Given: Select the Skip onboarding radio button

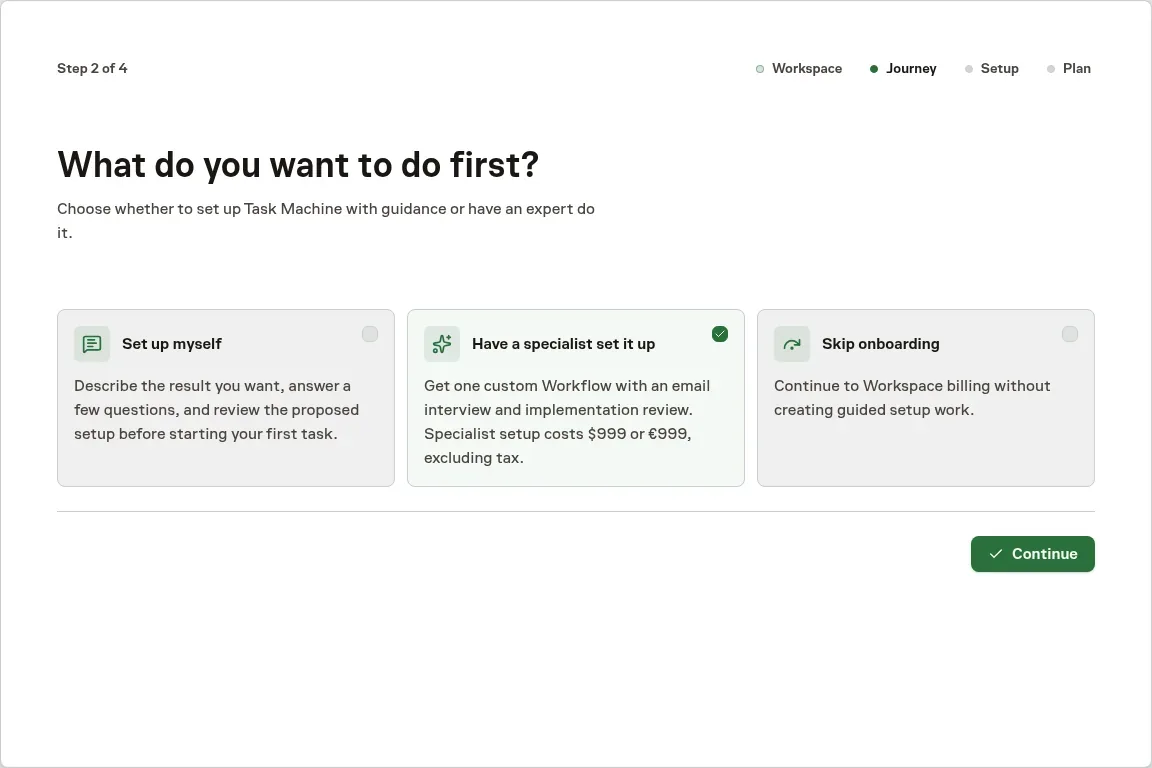Looking at the screenshot, I should [x=1070, y=334].
